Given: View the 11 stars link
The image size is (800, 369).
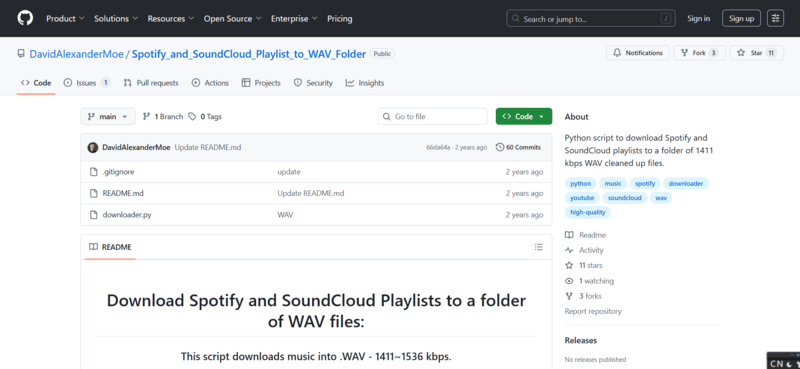Looking at the screenshot, I should click(584, 265).
